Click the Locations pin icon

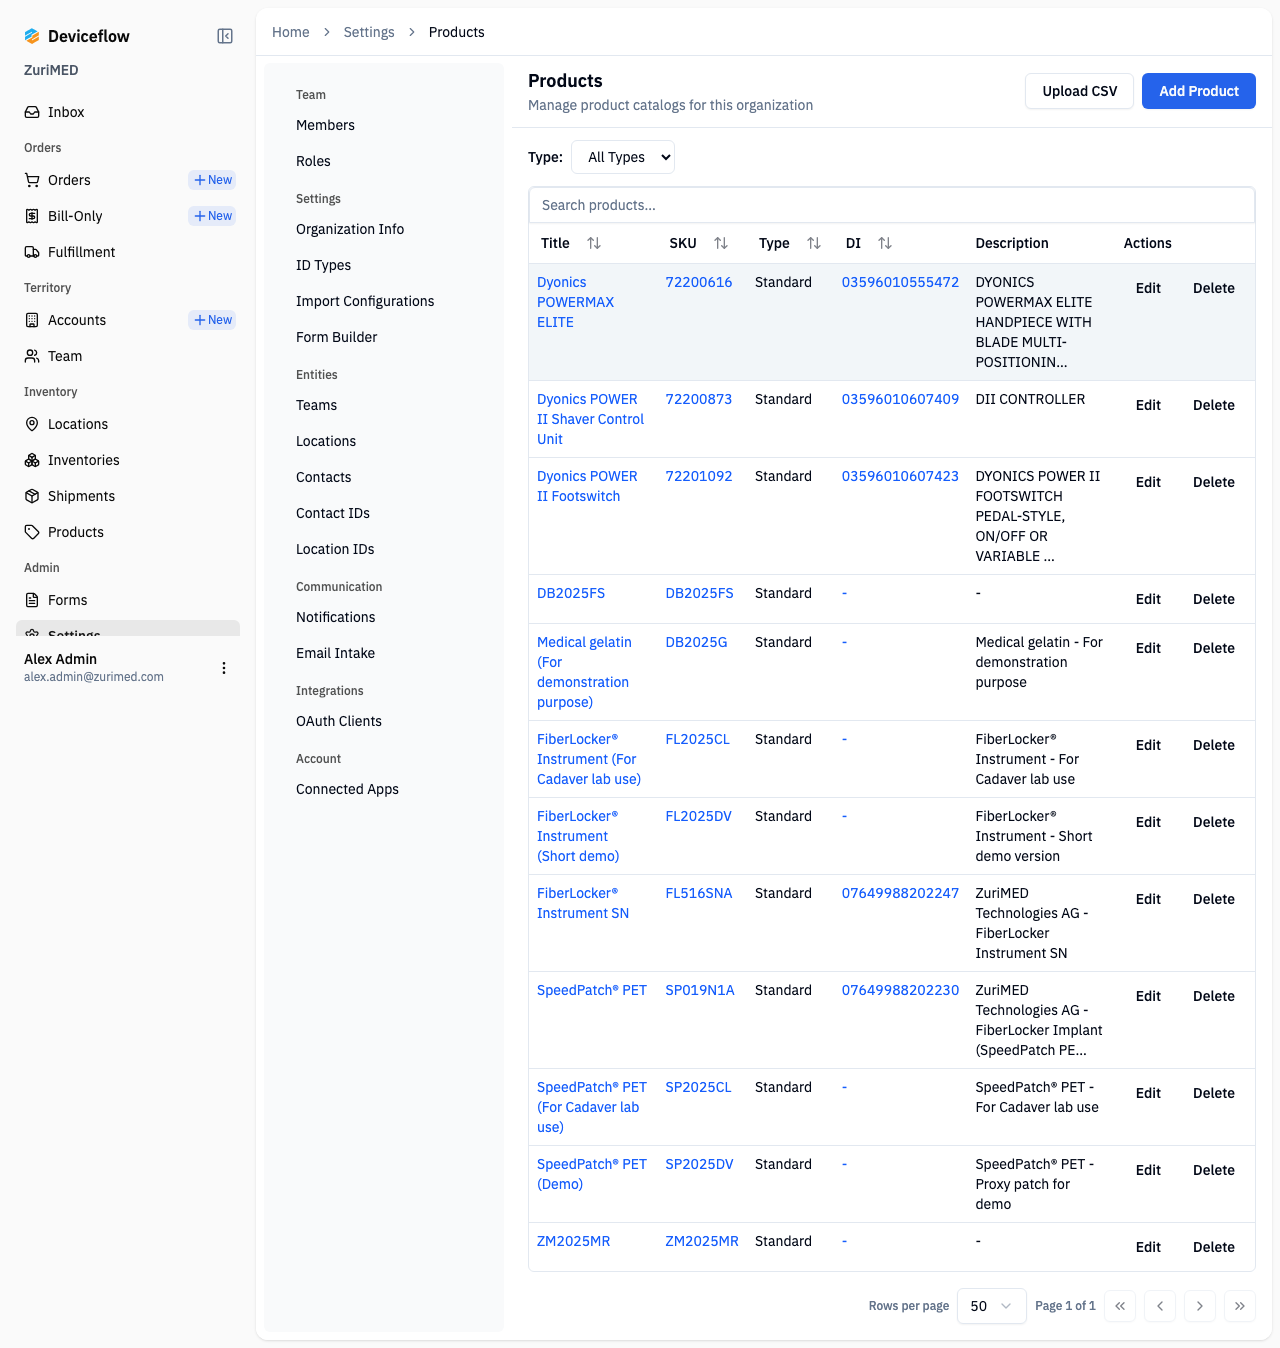pos(32,424)
